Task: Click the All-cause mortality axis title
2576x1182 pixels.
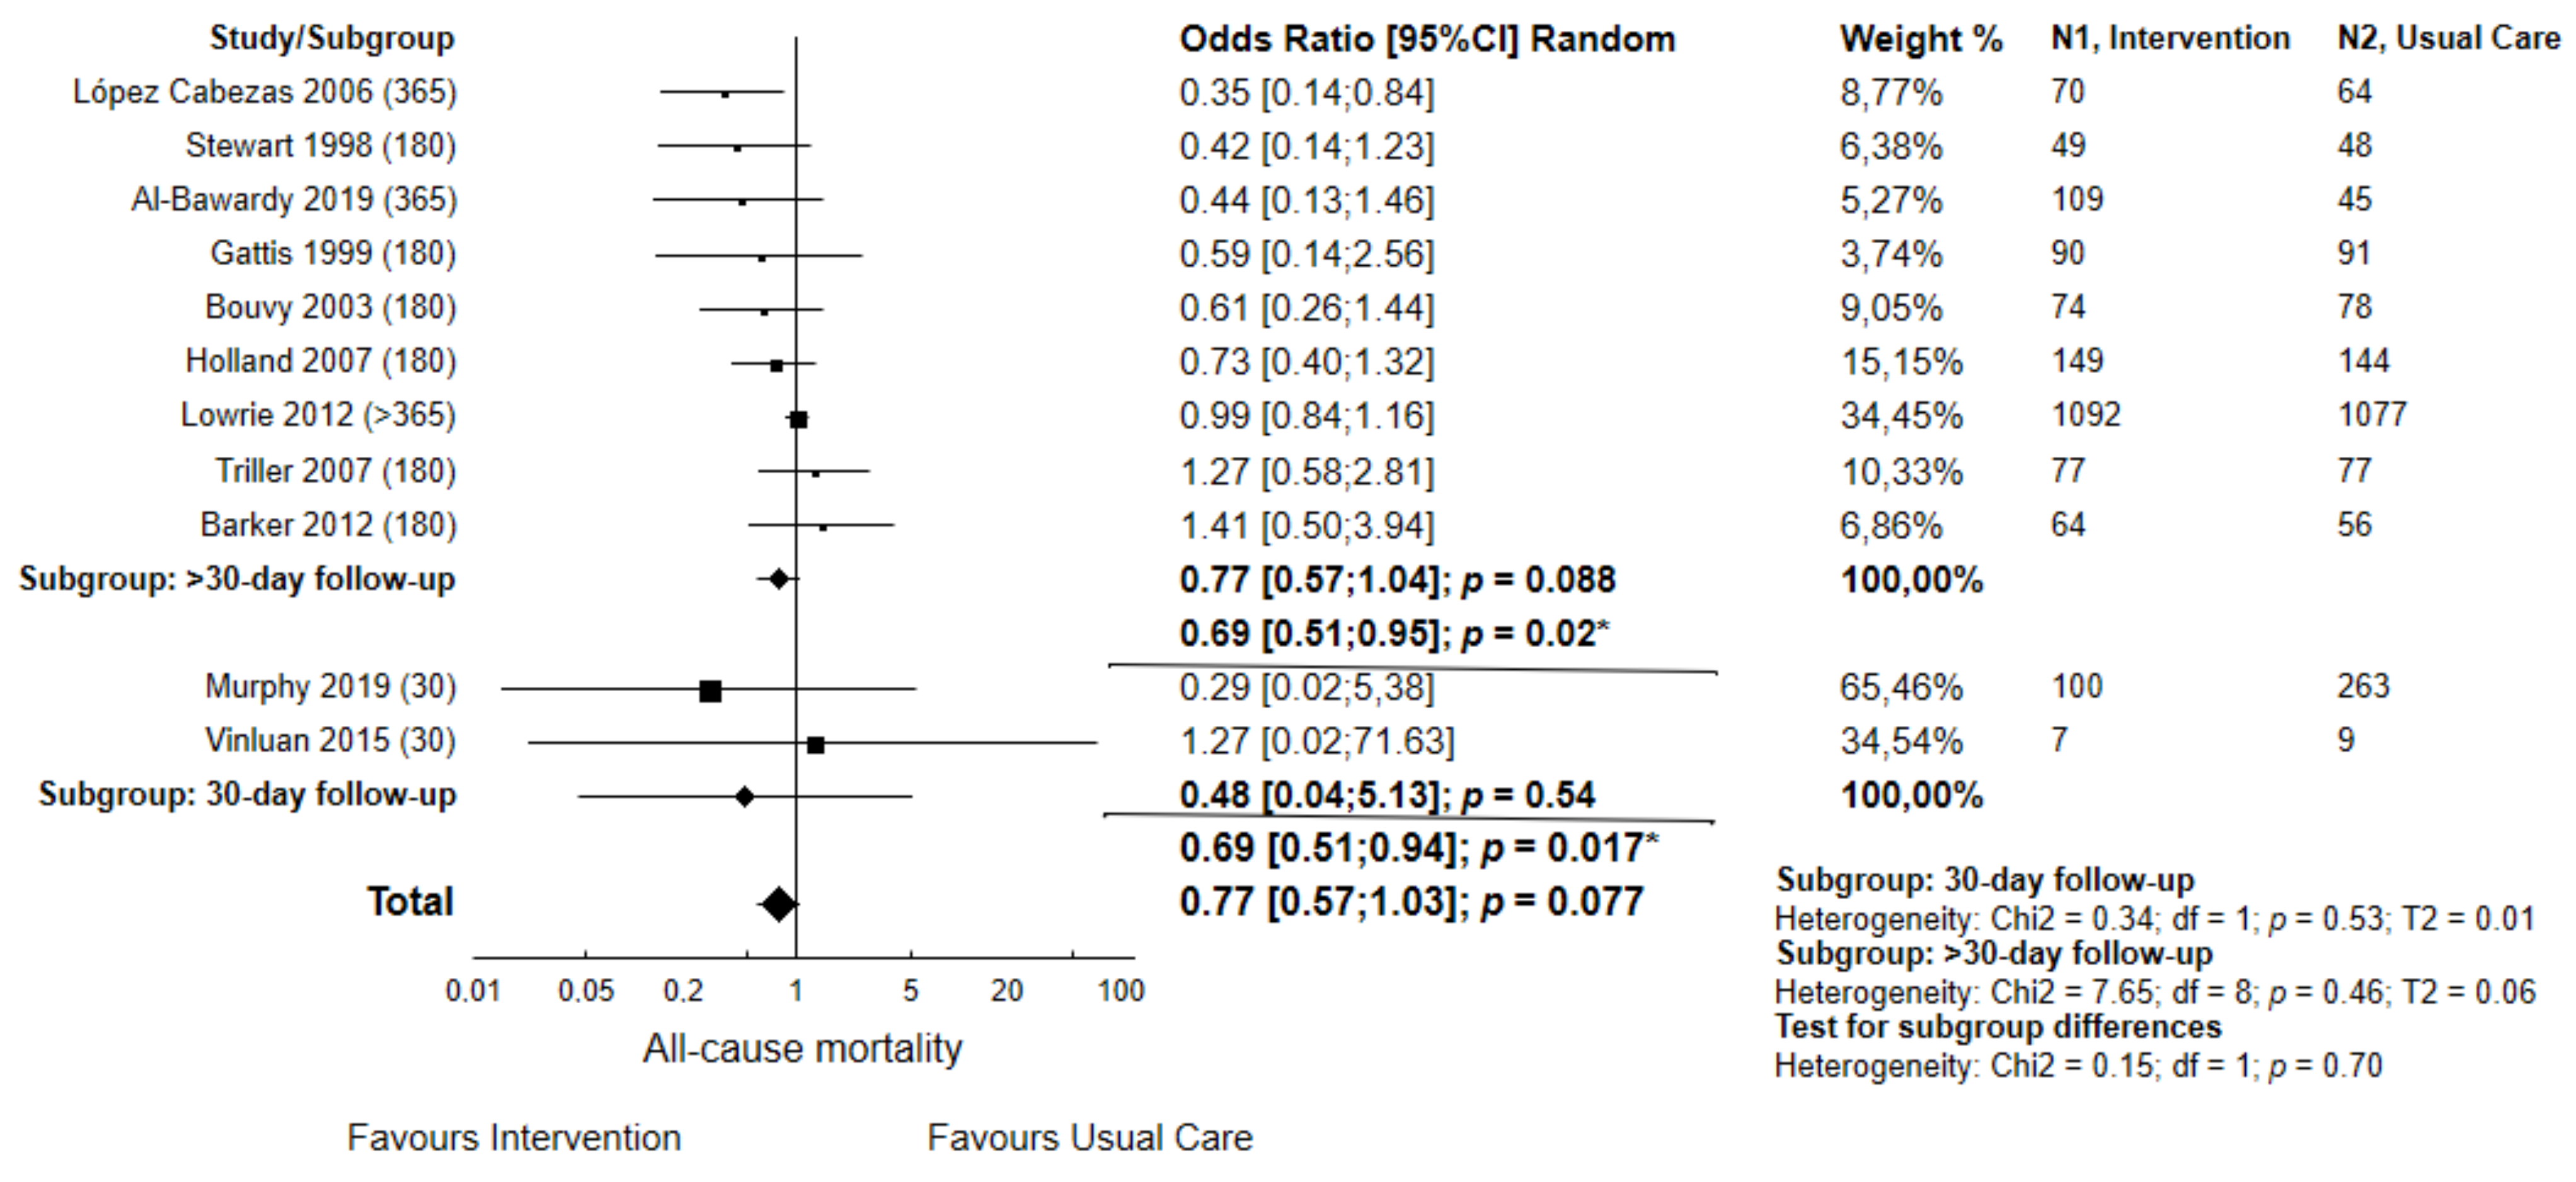Action: (802, 1048)
